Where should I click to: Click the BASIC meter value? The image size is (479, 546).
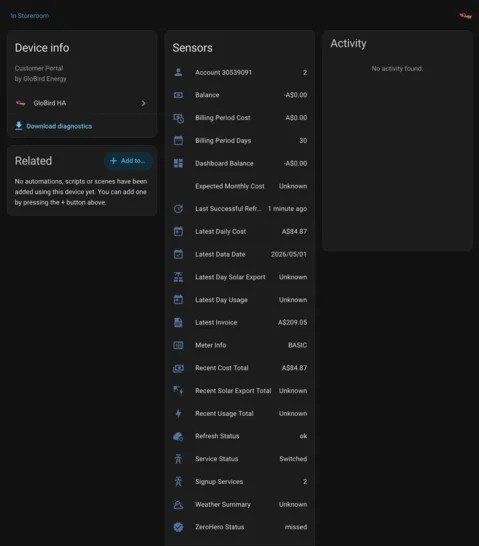[298, 345]
